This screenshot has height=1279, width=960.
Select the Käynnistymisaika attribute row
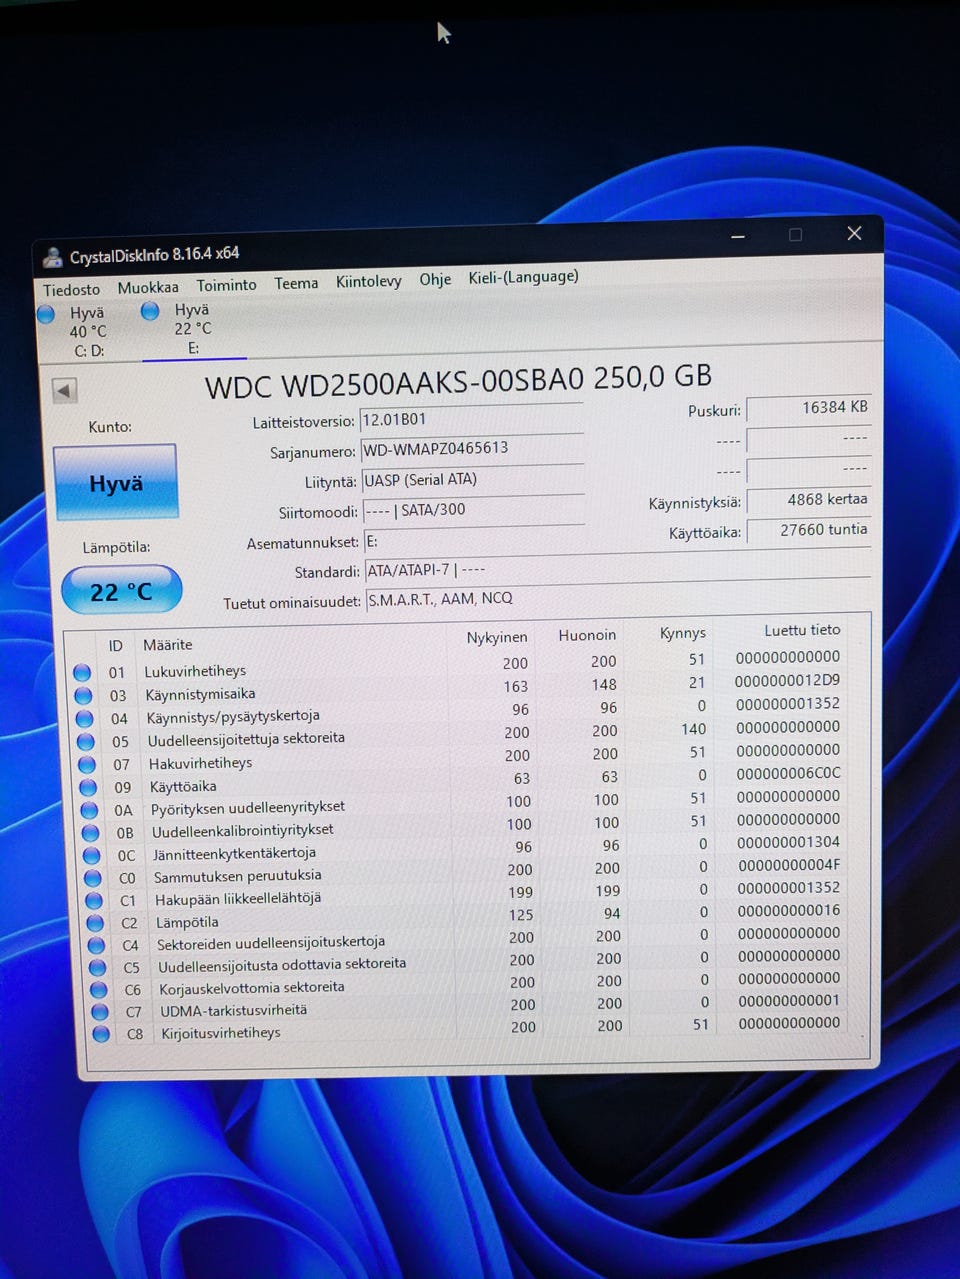459,688
